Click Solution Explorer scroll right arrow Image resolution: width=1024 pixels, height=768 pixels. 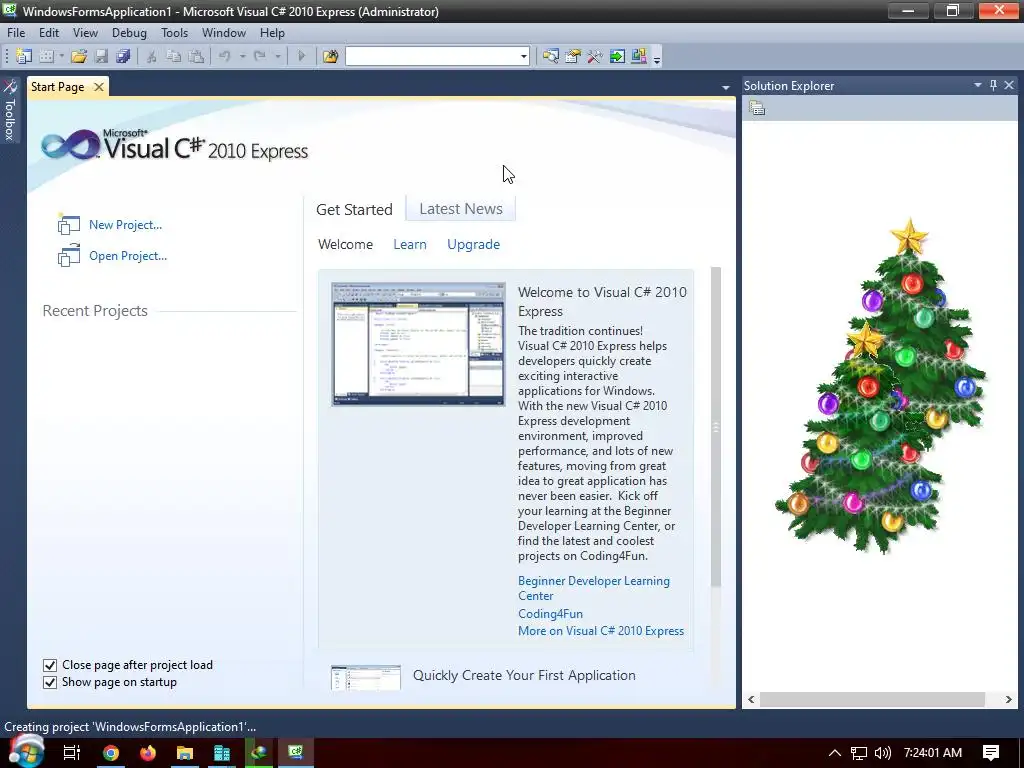click(x=1008, y=699)
